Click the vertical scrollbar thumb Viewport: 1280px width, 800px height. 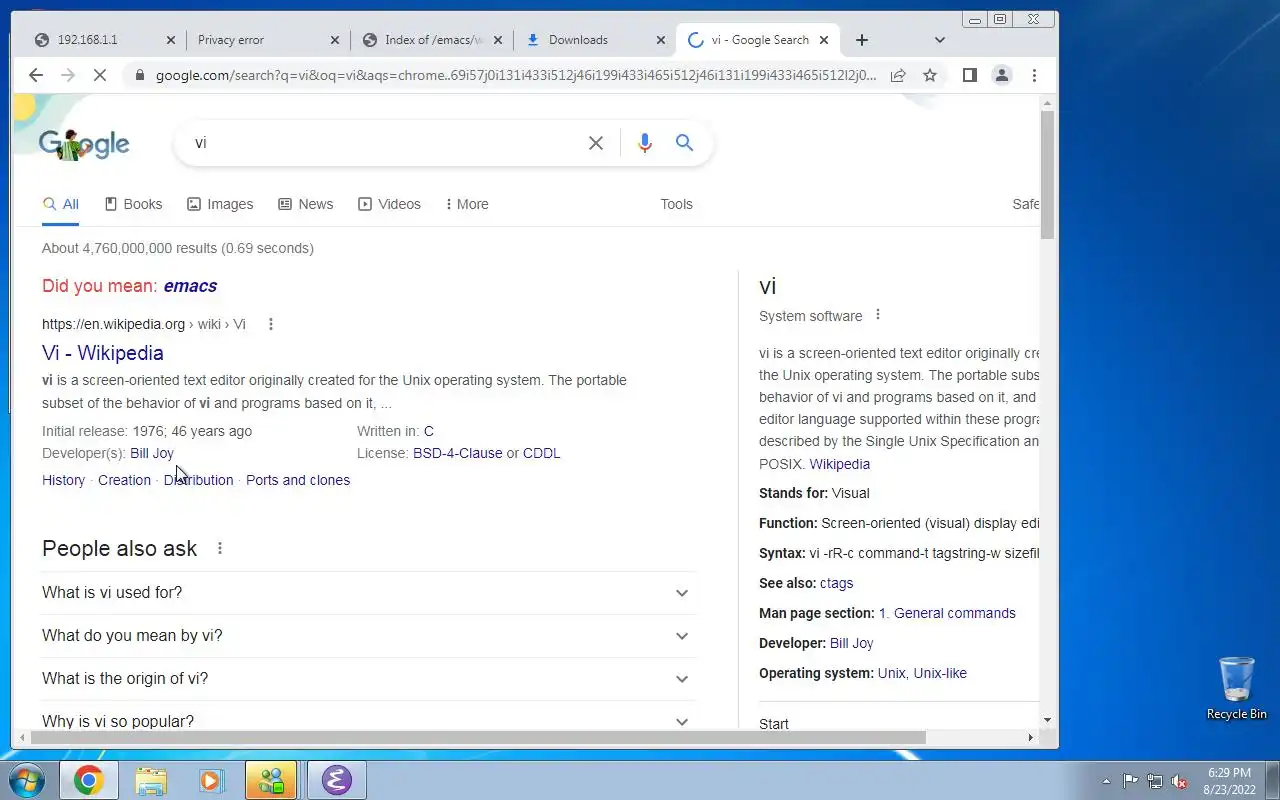tap(1047, 175)
